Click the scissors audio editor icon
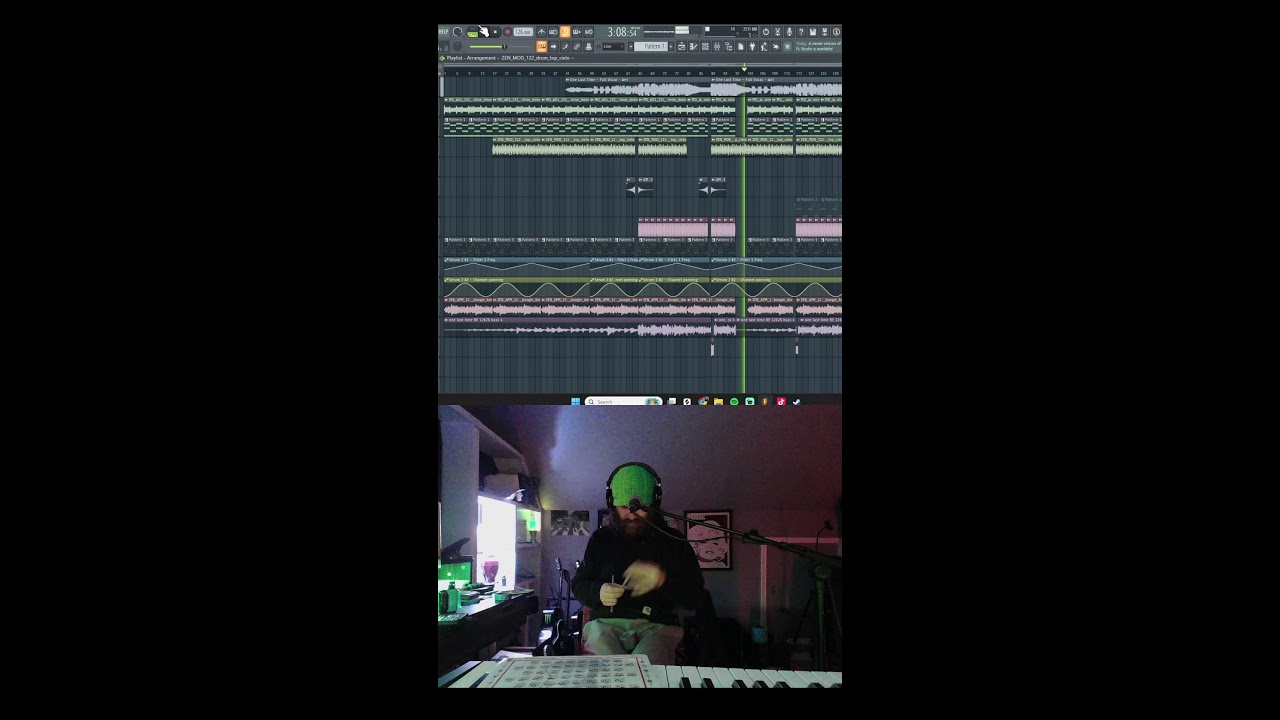Viewport: 1280px width, 720px height. click(778, 32)
